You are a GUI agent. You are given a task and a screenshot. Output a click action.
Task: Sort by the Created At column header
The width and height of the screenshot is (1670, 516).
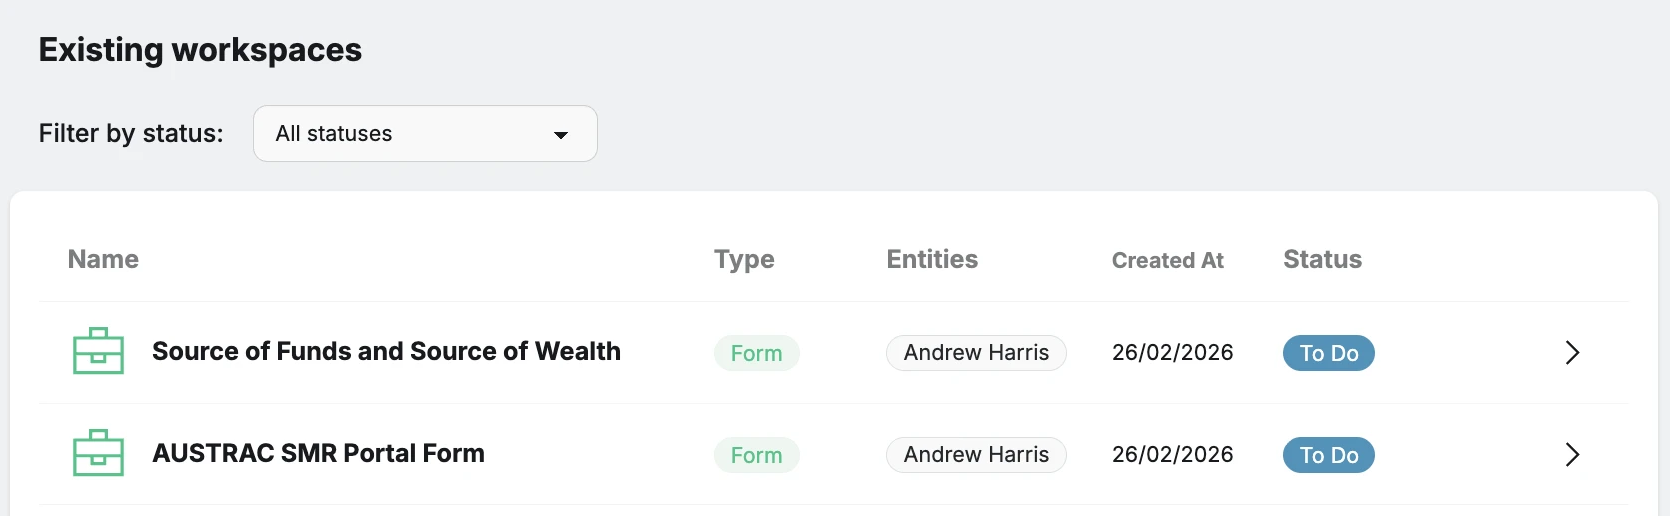tap(1167, 261)
